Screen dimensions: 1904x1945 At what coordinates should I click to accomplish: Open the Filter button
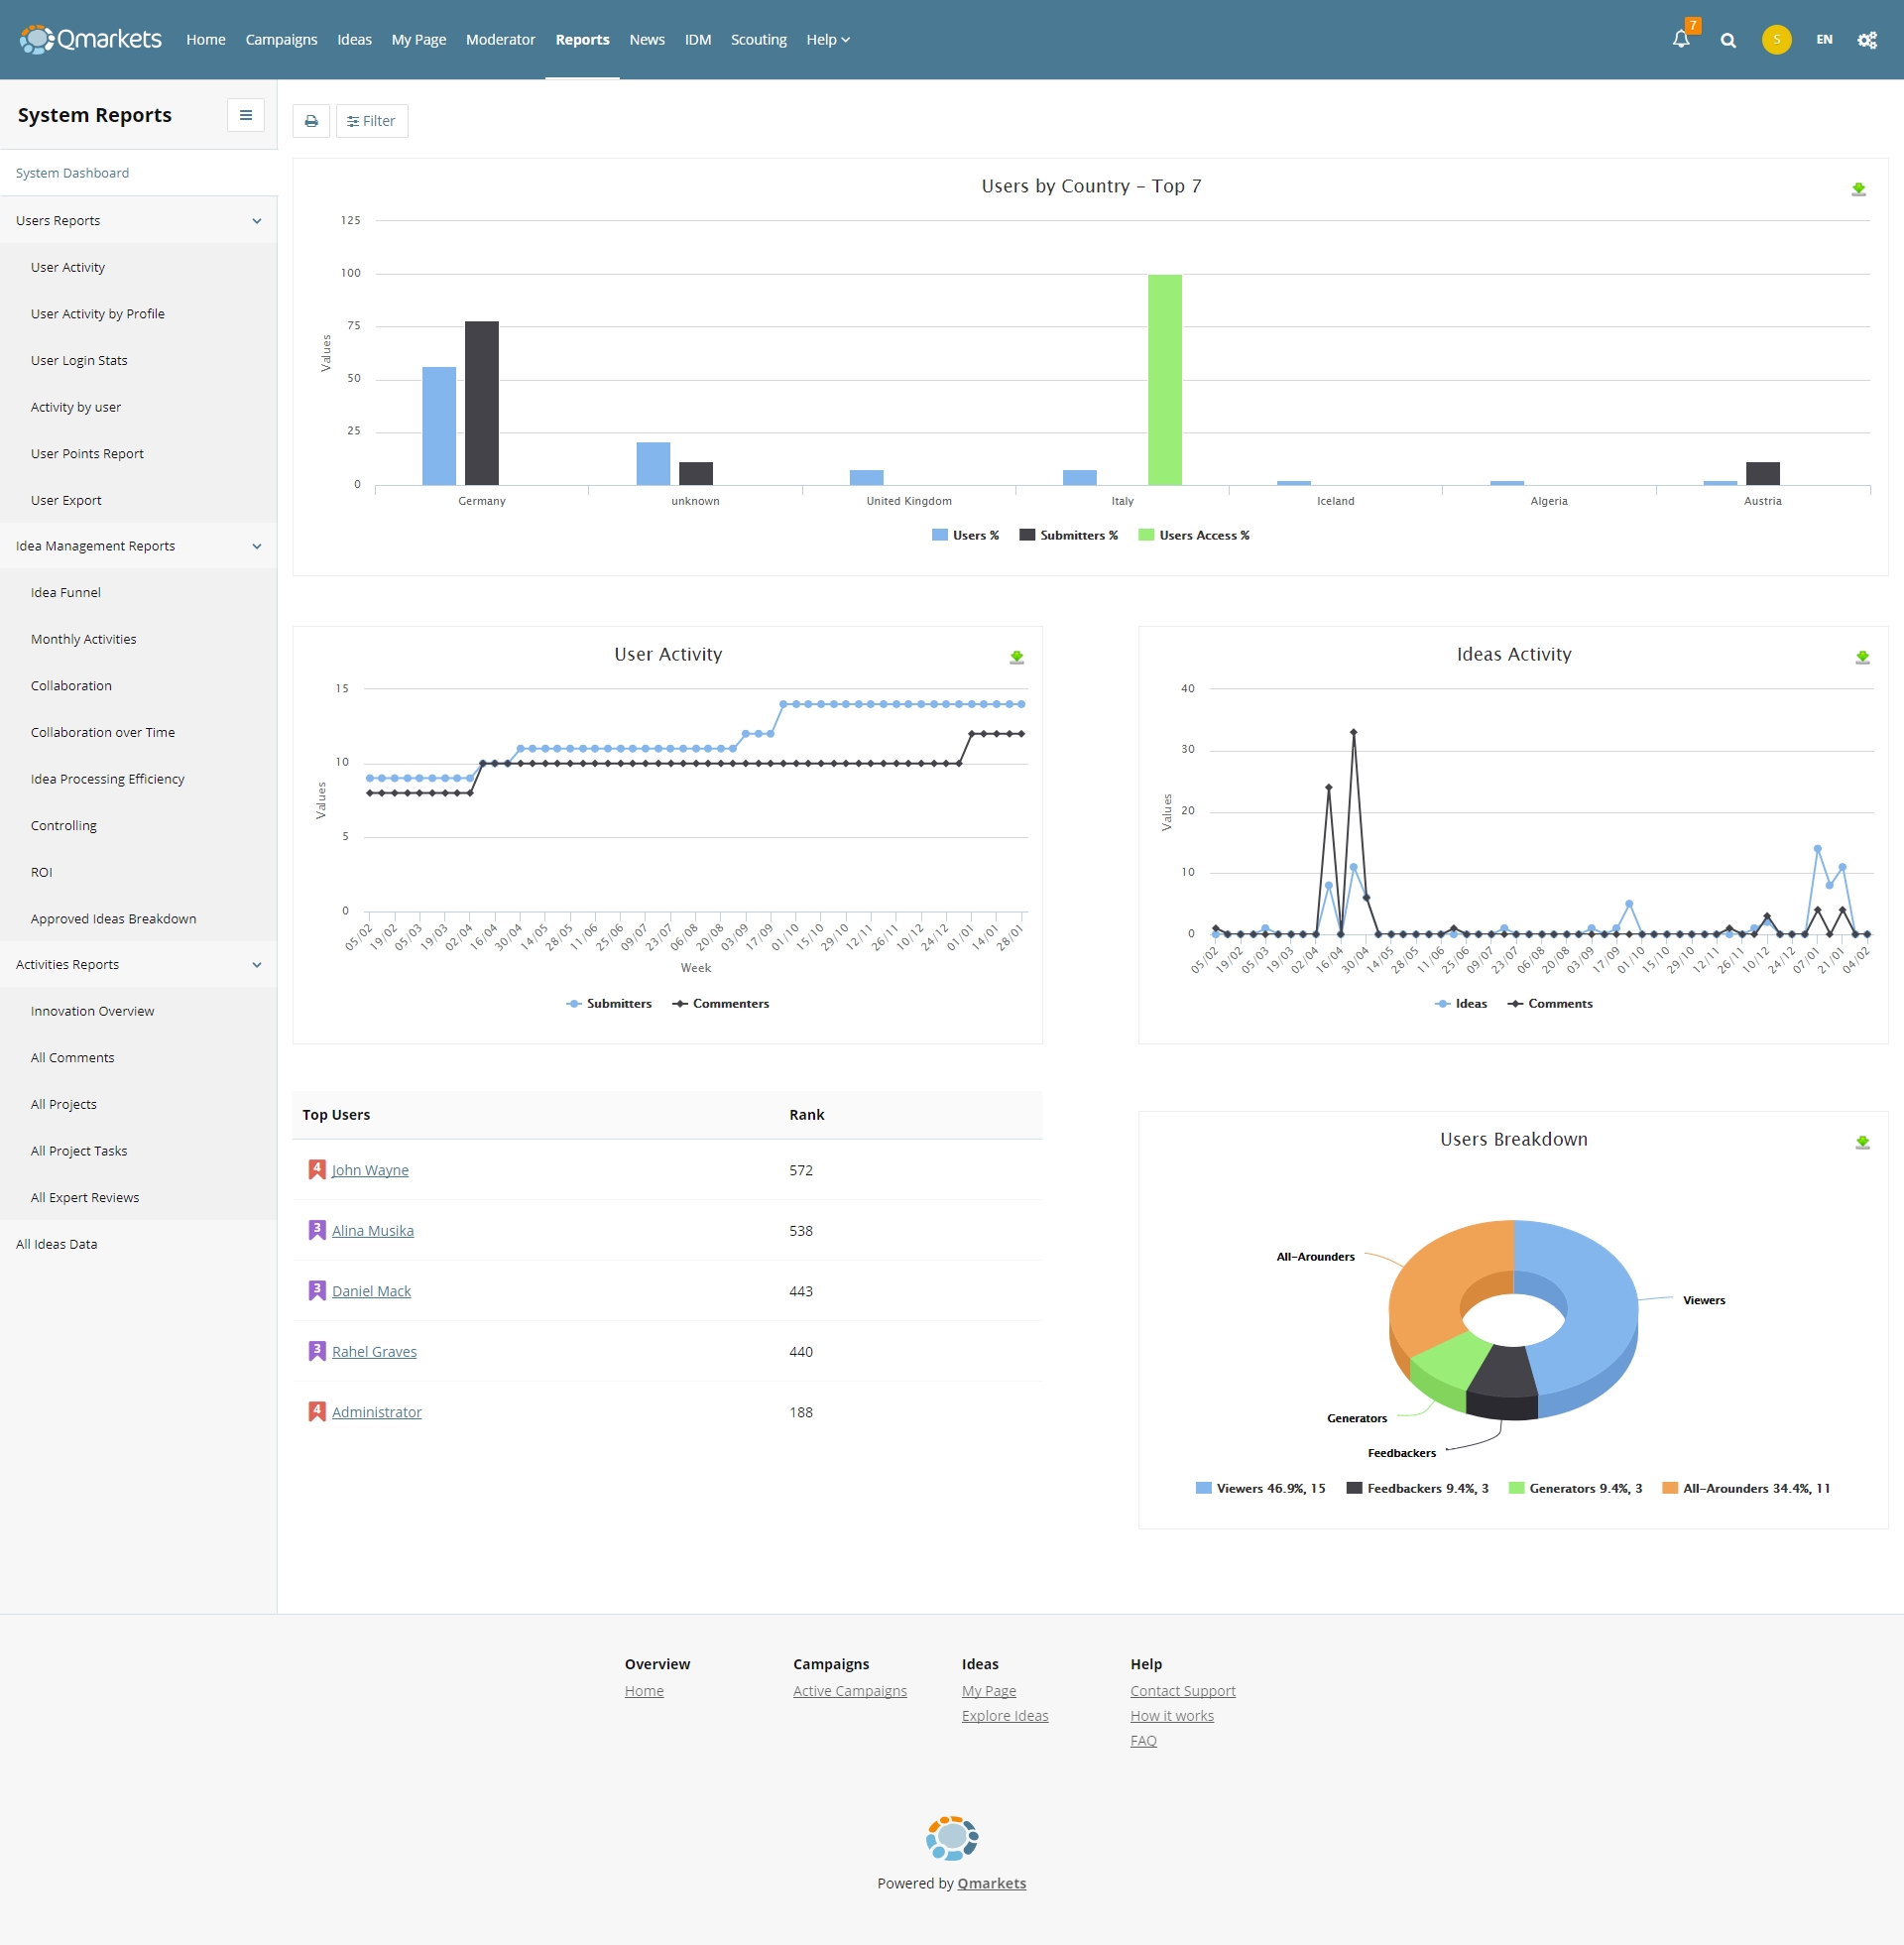[371, 121]
